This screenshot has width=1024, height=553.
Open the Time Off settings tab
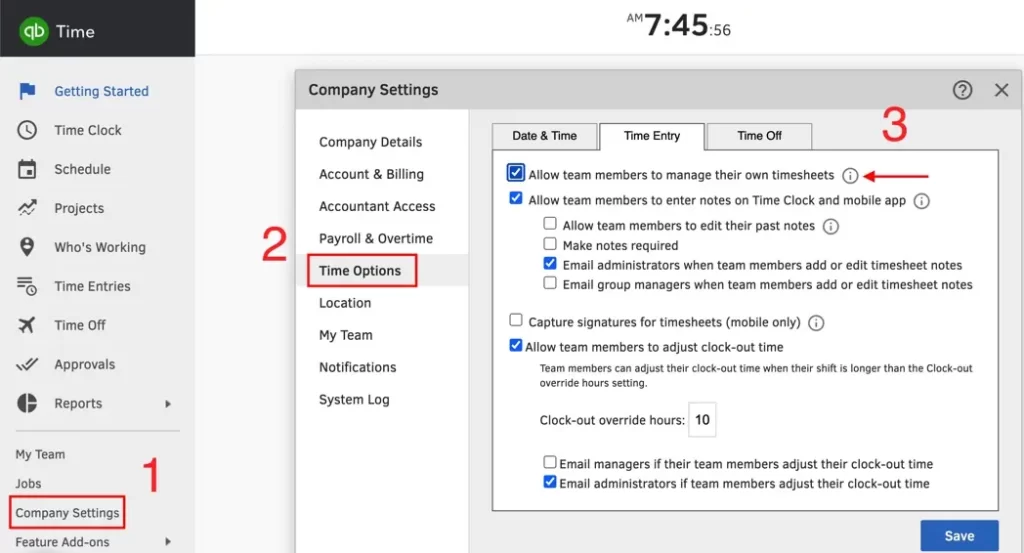pos(759,136)
